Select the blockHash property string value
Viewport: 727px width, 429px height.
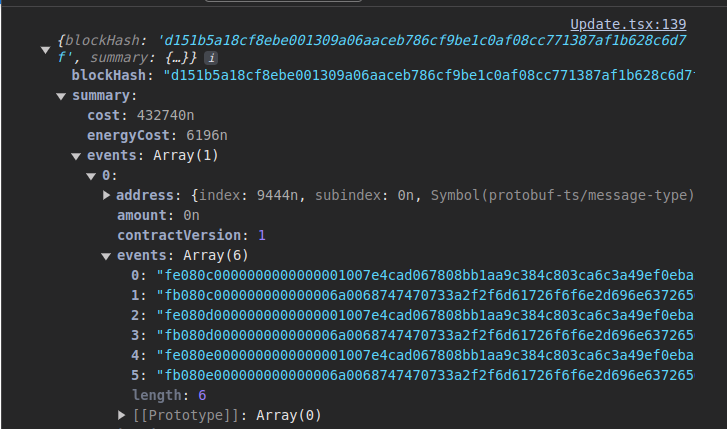click(x=429, y=75)
